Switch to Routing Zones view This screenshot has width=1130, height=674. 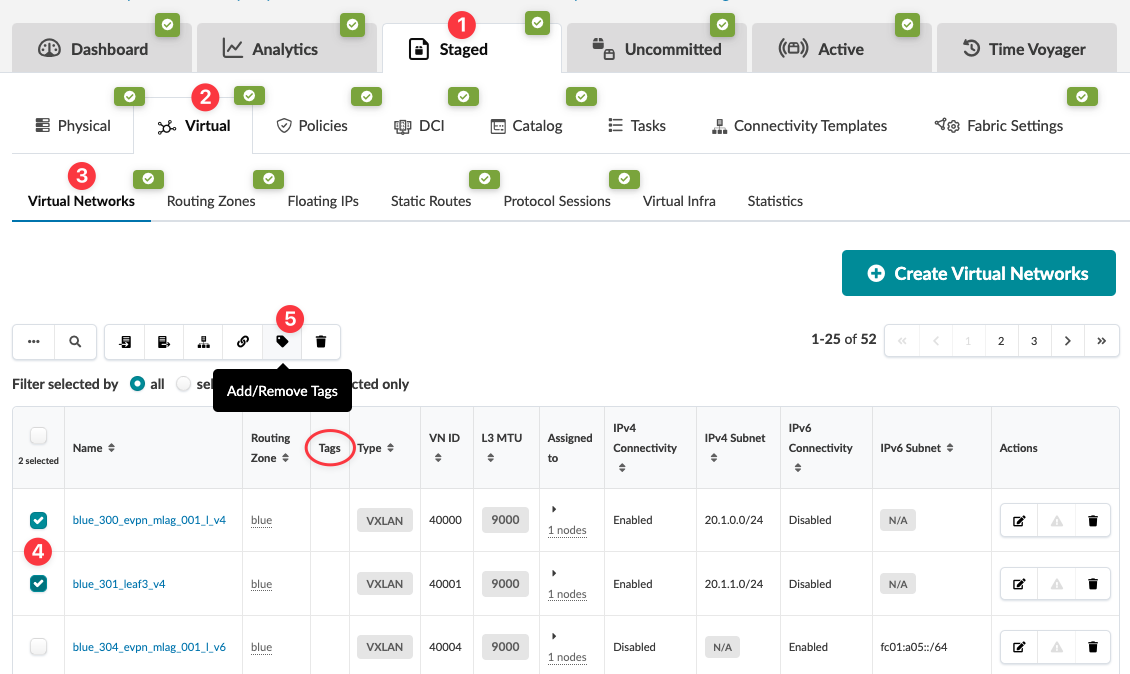click(211, 201)
